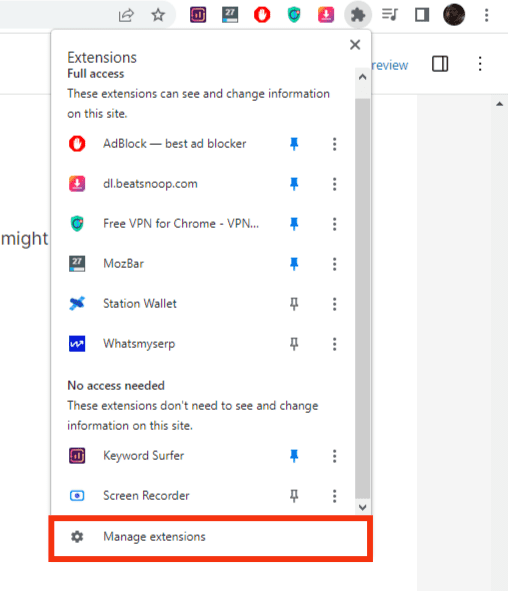Viewport: 508px width, 591px height.
Task: Unpin AdBlock from the toolbar
Action: tap(294, 144)
